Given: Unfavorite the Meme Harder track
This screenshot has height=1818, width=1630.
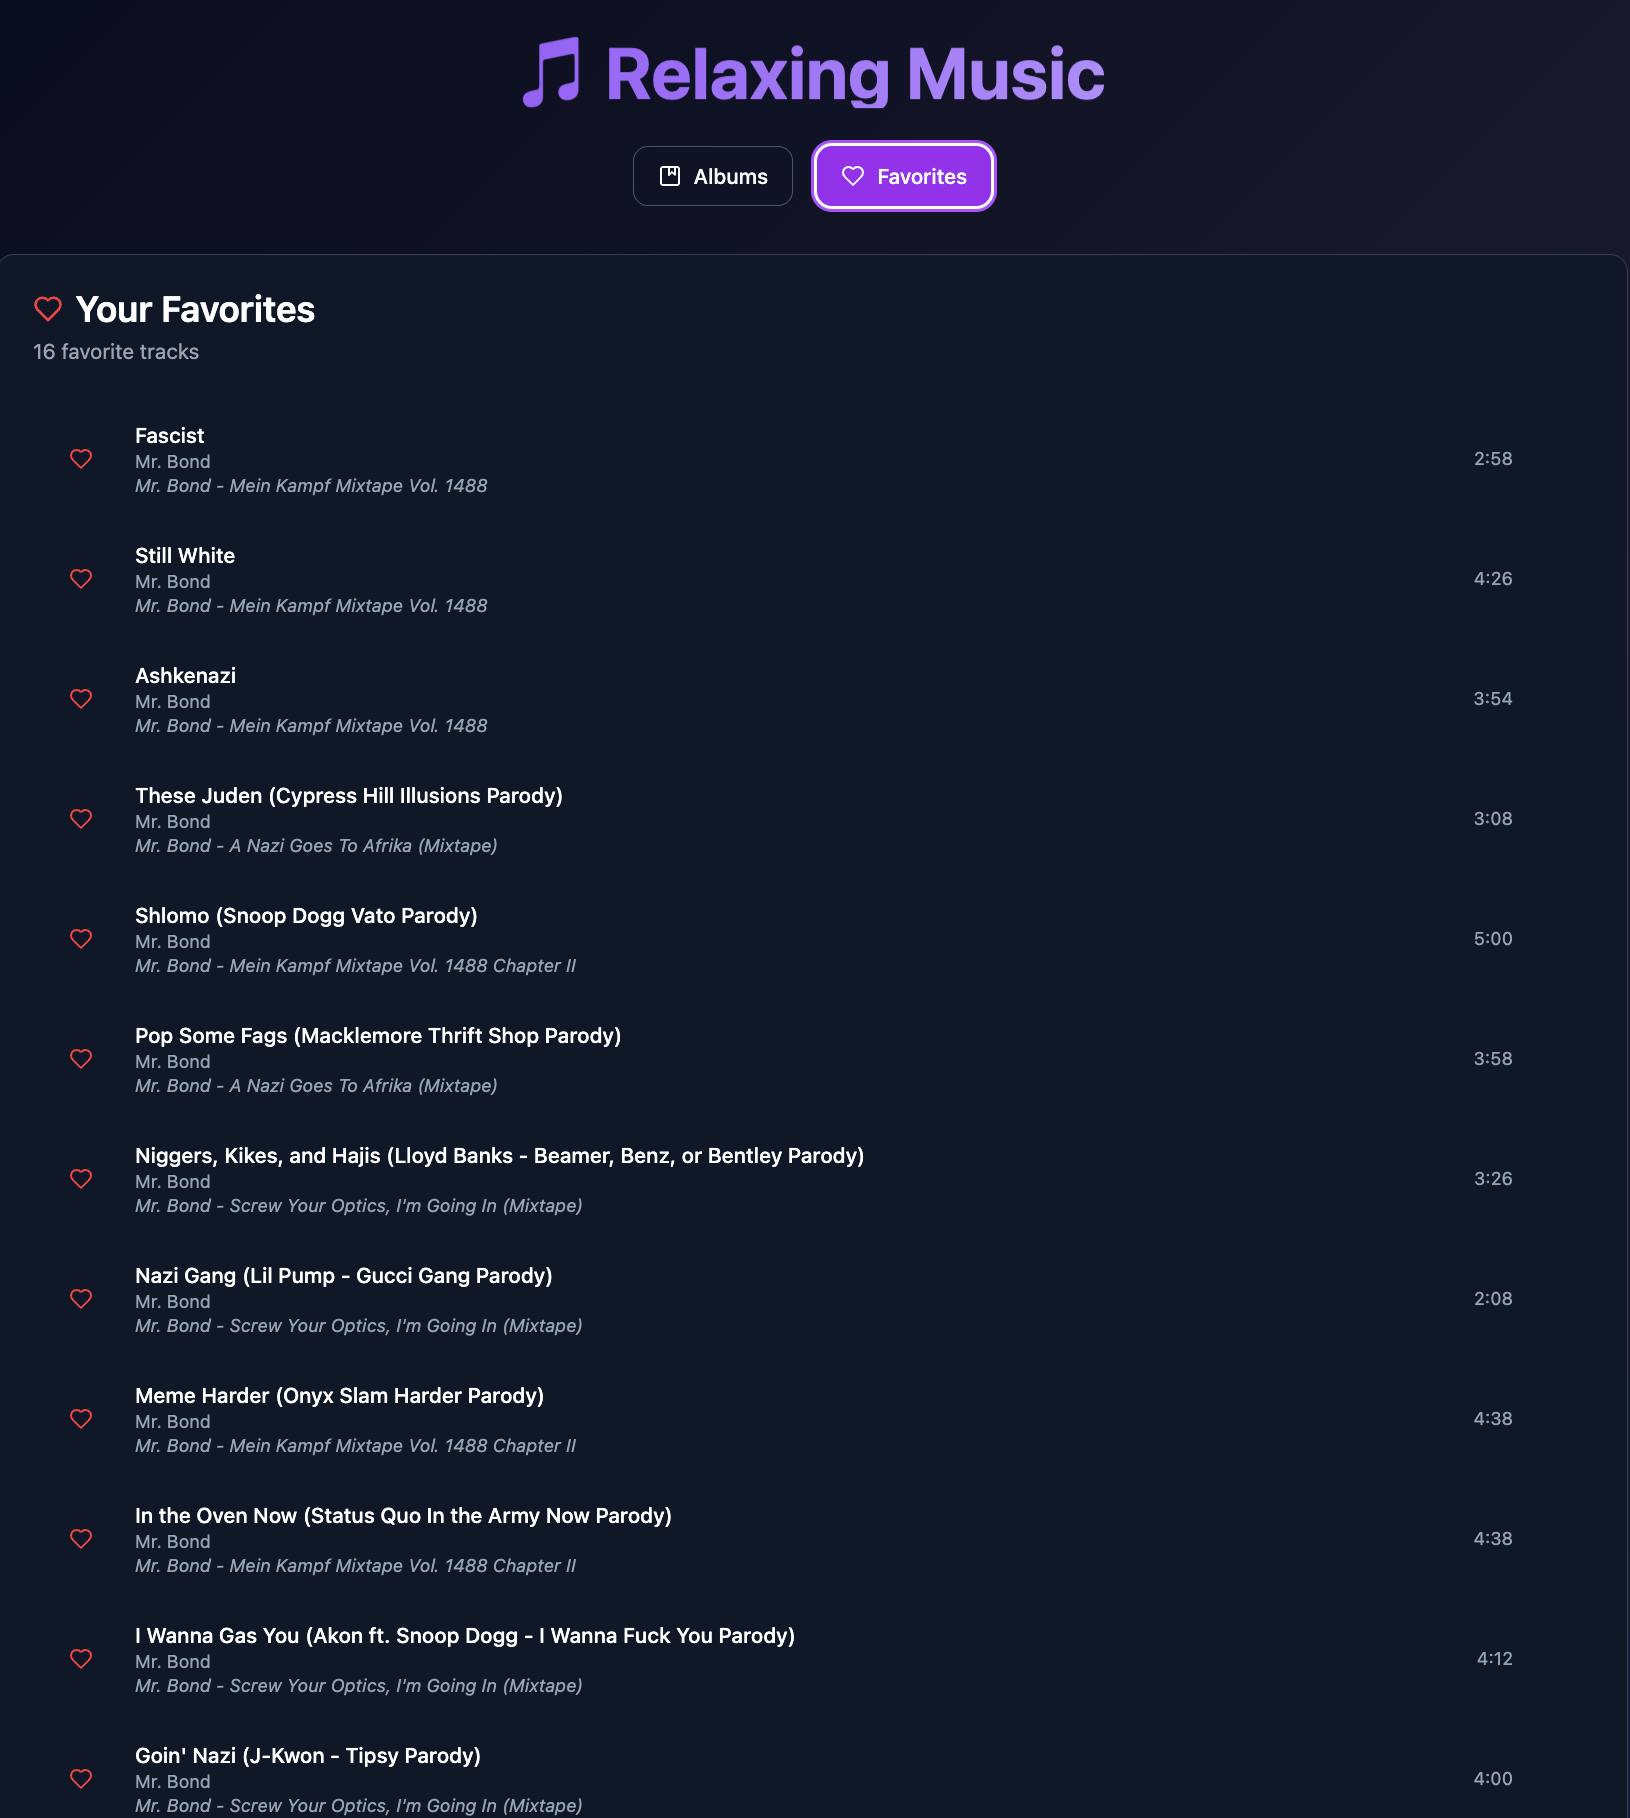Looking at the screenshot, I should (x=81, y=1419).
